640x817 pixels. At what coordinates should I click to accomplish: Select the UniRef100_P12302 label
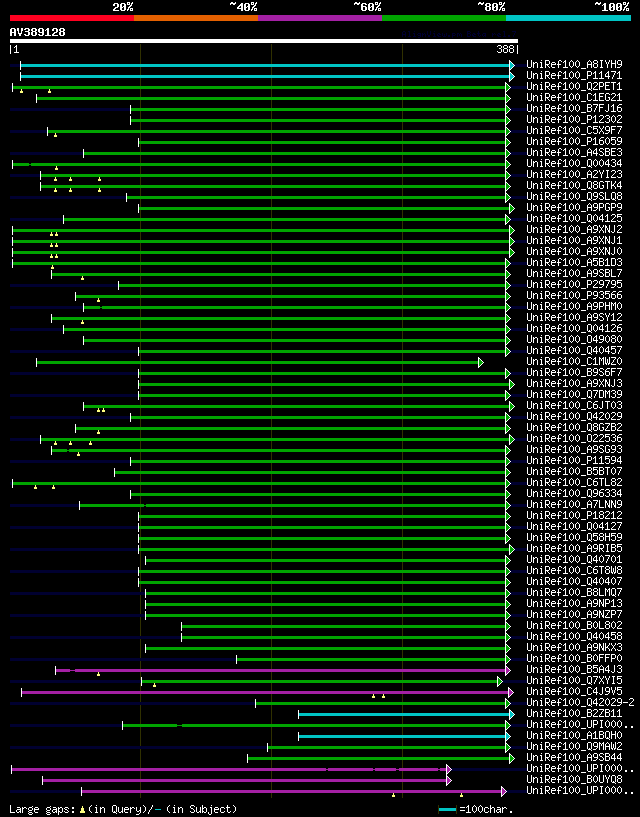574,119
